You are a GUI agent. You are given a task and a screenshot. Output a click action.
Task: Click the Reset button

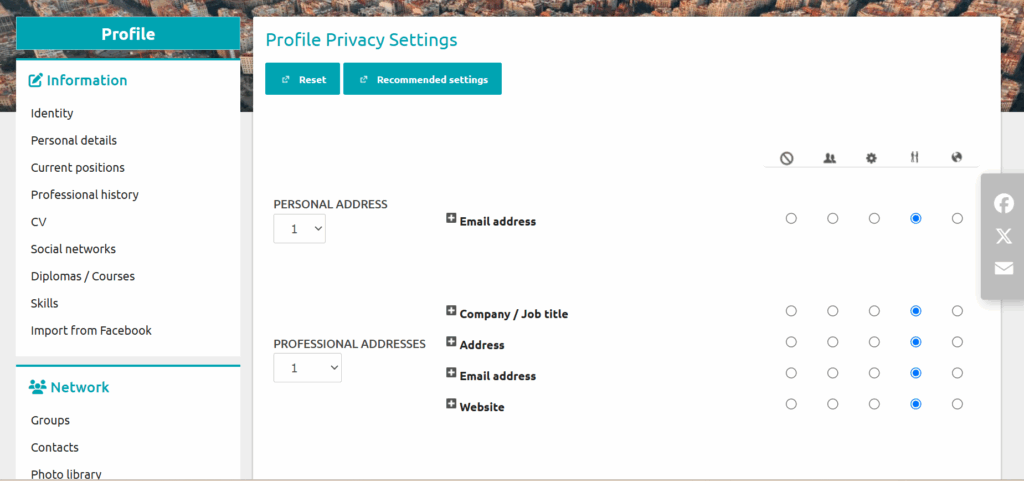coord(302,79)
